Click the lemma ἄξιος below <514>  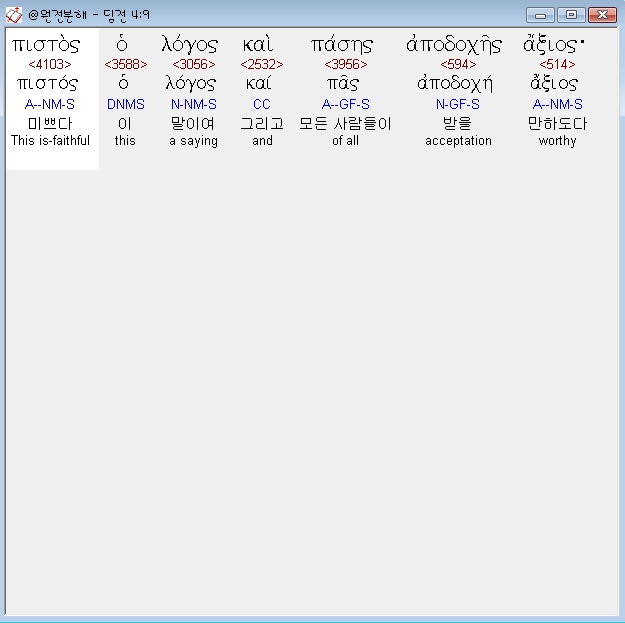pyautogui.click(x=554, y=84)
